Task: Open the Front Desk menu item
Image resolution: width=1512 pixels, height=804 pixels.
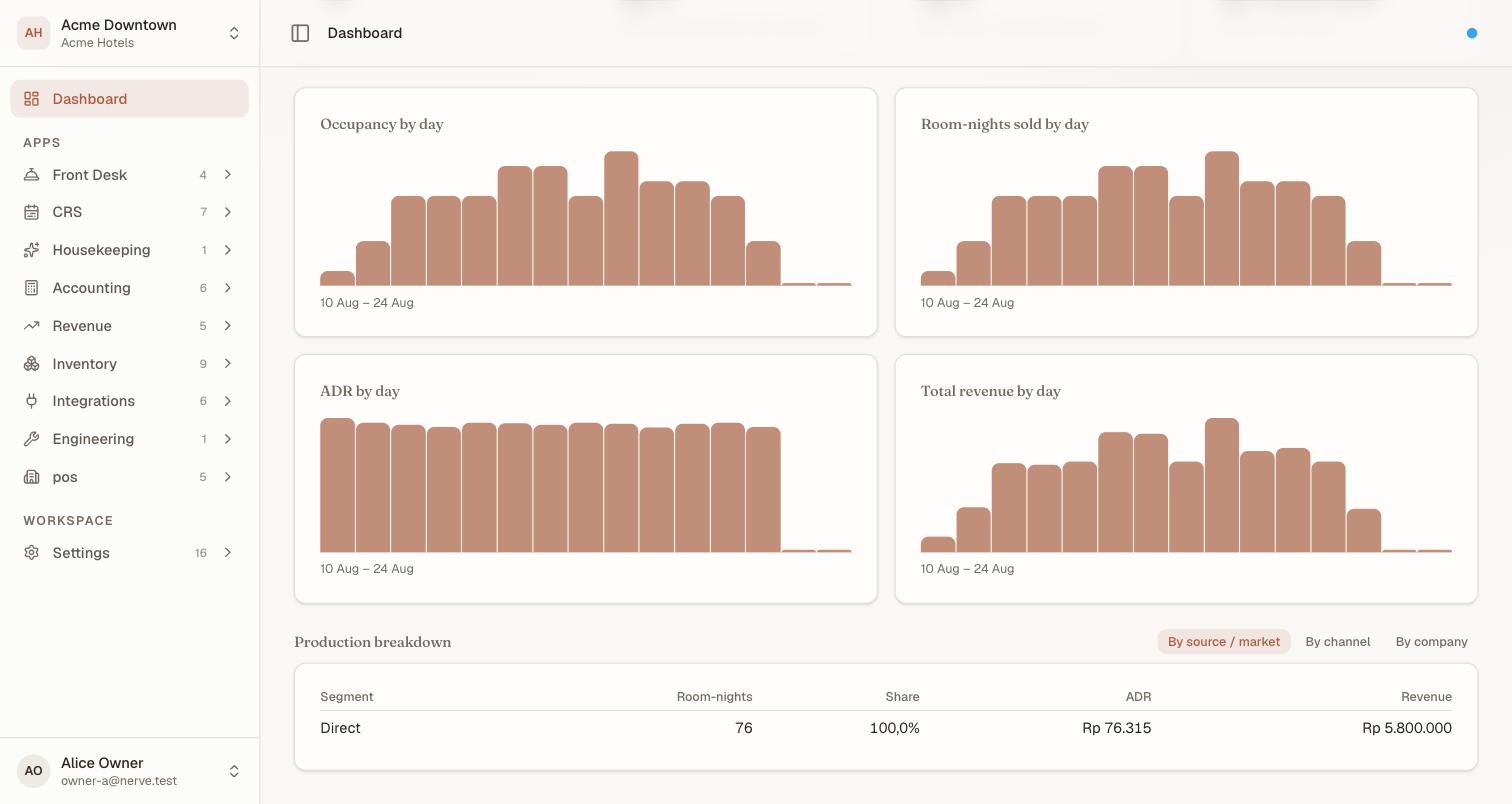Action: click(x=130, y=175)
